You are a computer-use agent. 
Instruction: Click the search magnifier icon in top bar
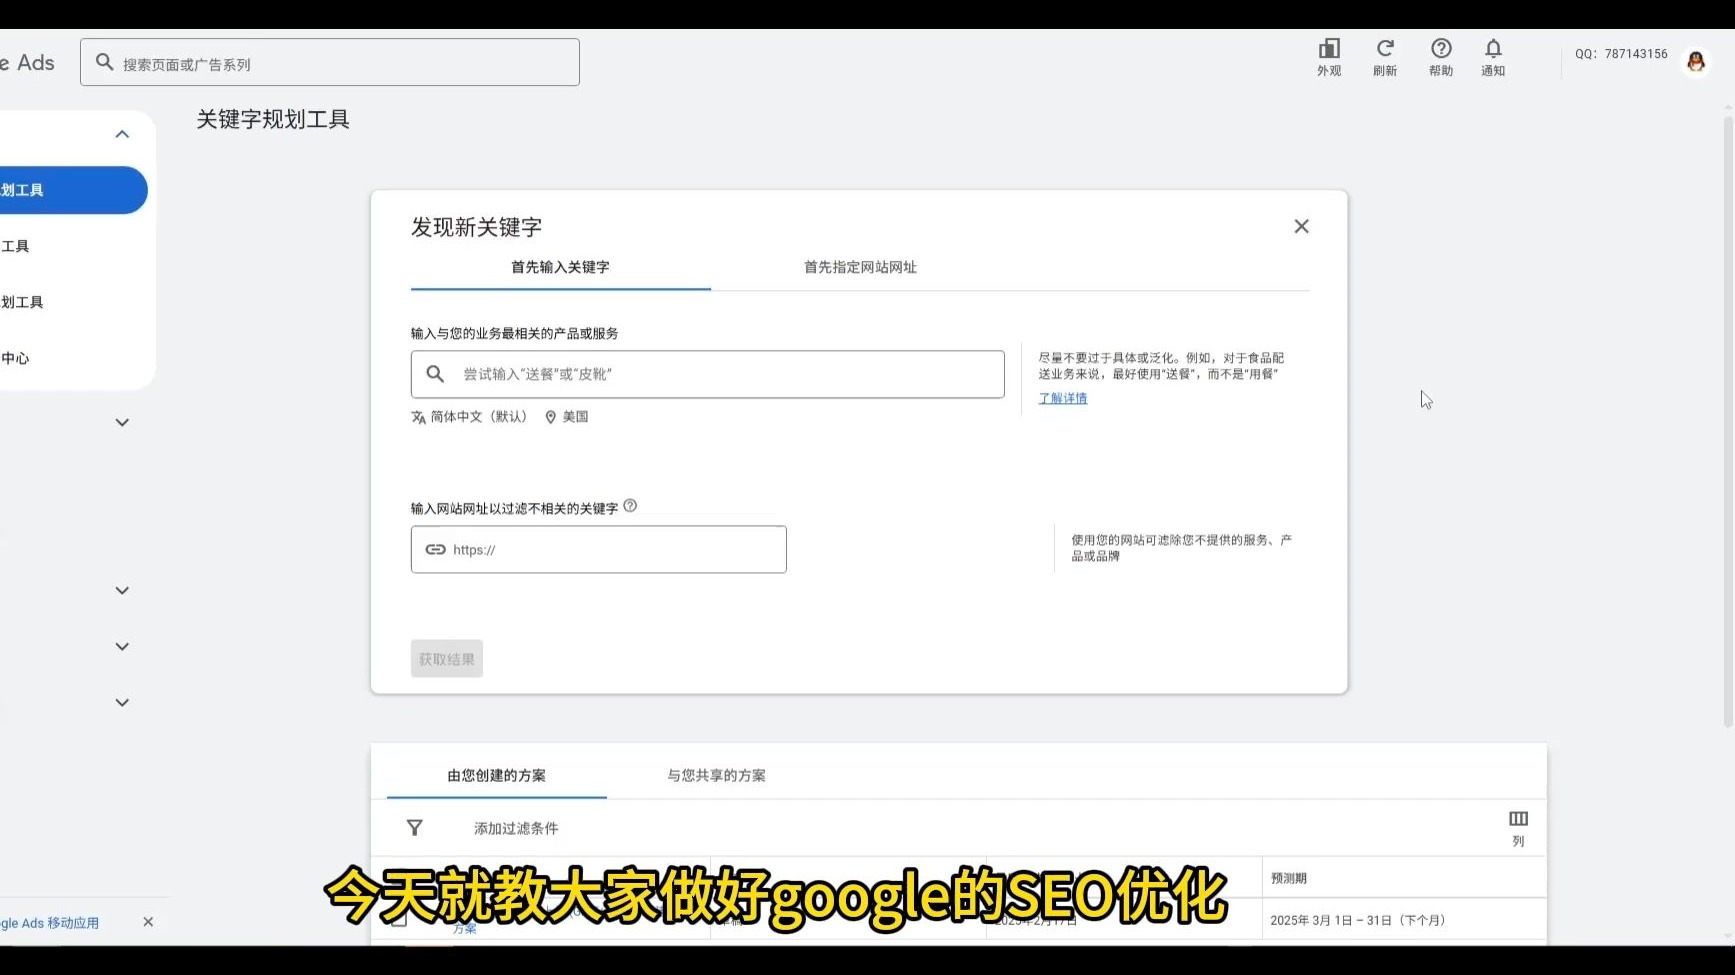(104, 62)
